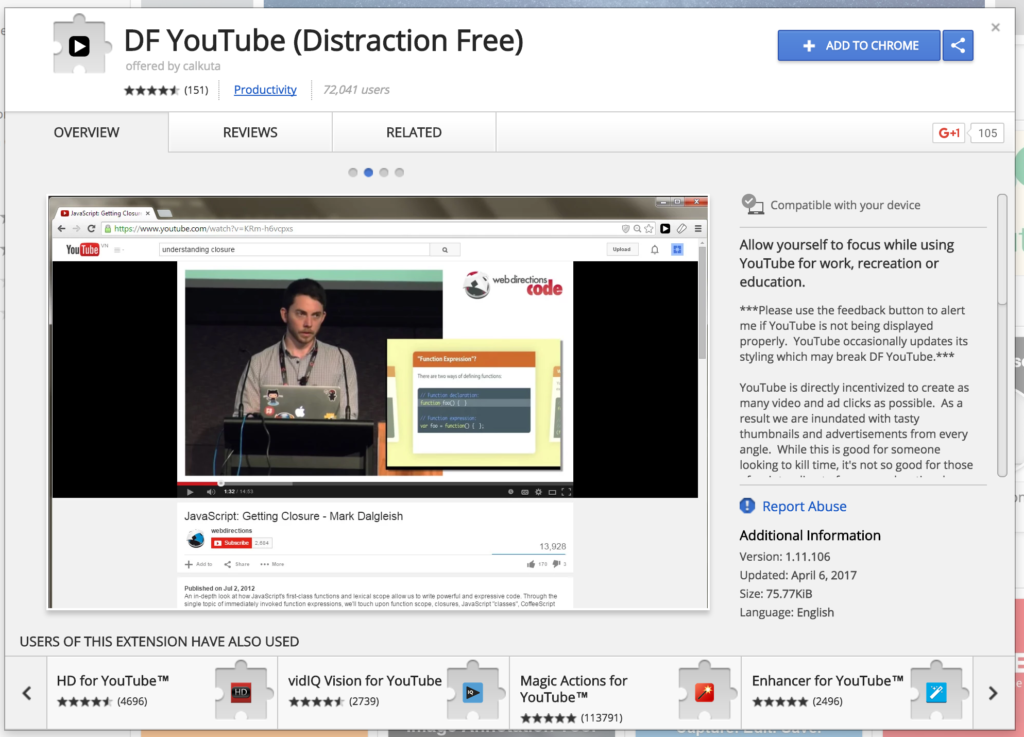This screenshot has width=1024, height=737.
Task: Click the share icon button
Action: pos(957,46)
